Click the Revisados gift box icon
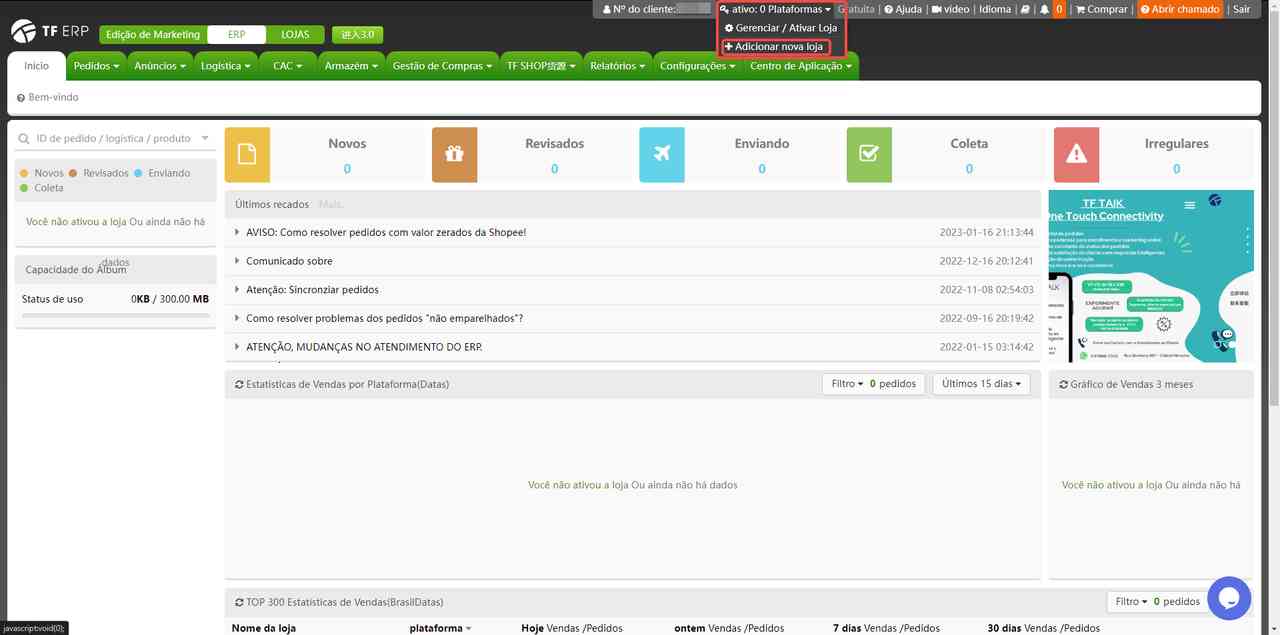Screen dimensions: 1280x635 pyautogui.click(x=454, y=155)
